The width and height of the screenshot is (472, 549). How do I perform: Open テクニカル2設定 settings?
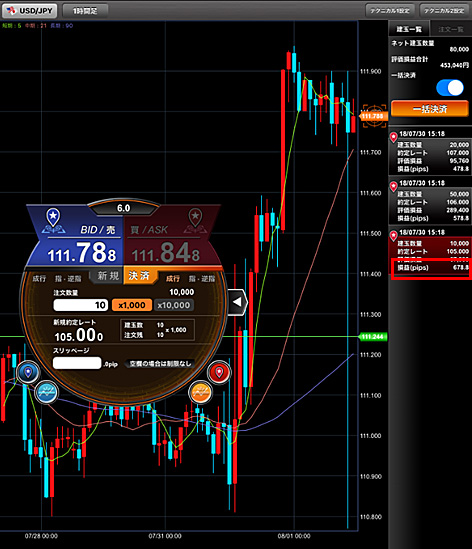pyautogui.click(x=444, y=11)
